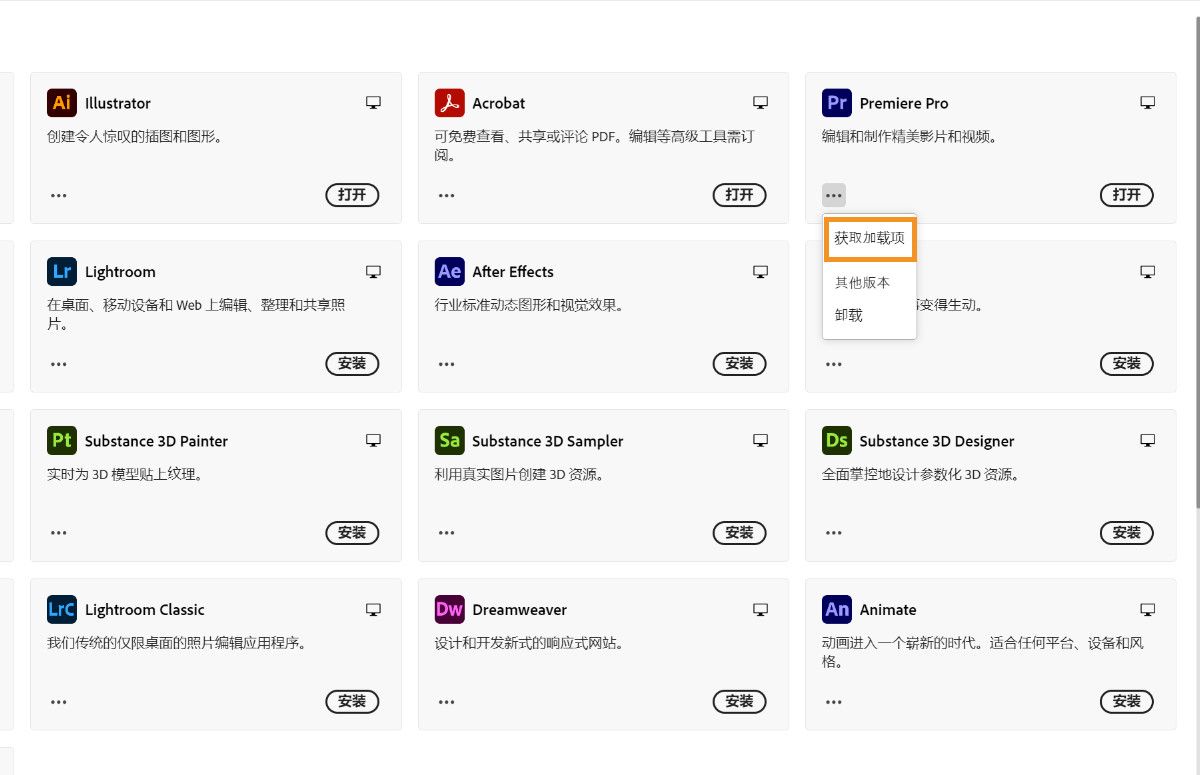Select 获取加载项 in the open menu
Viewport: 1200px width, 775px height.
click(868, 238)
